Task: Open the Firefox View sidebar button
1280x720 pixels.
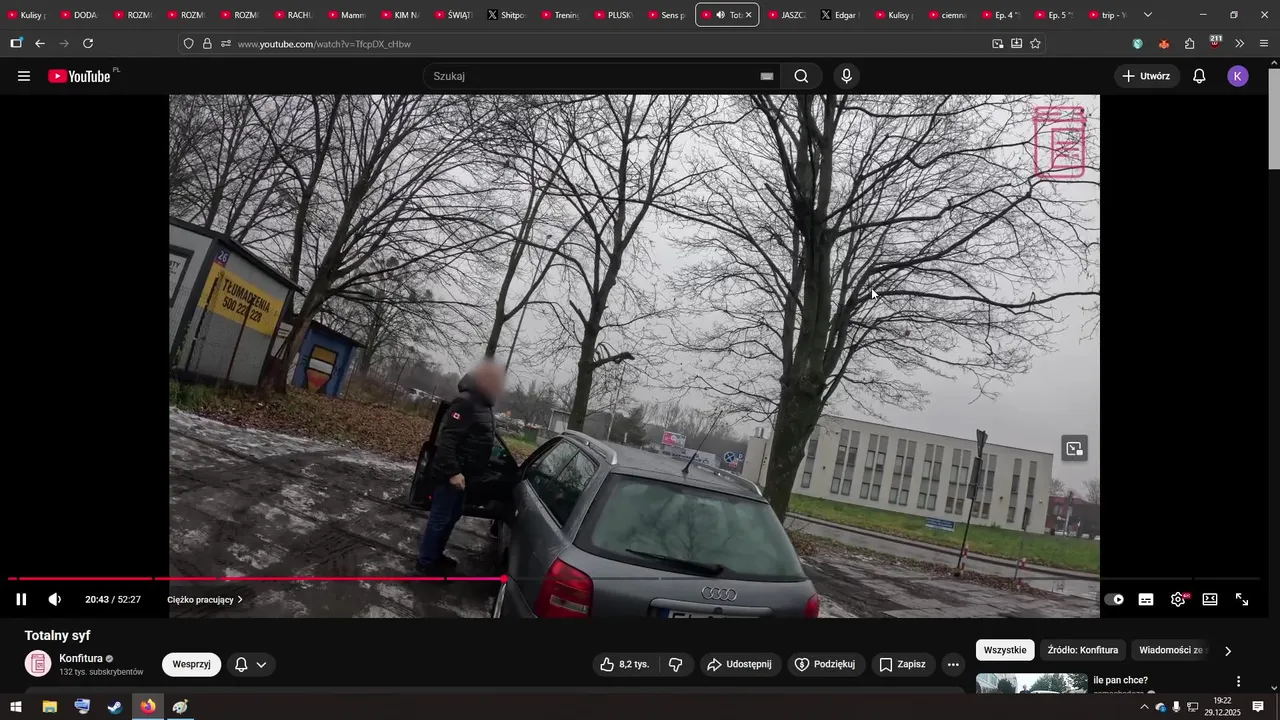Action: tap(16, 44)
